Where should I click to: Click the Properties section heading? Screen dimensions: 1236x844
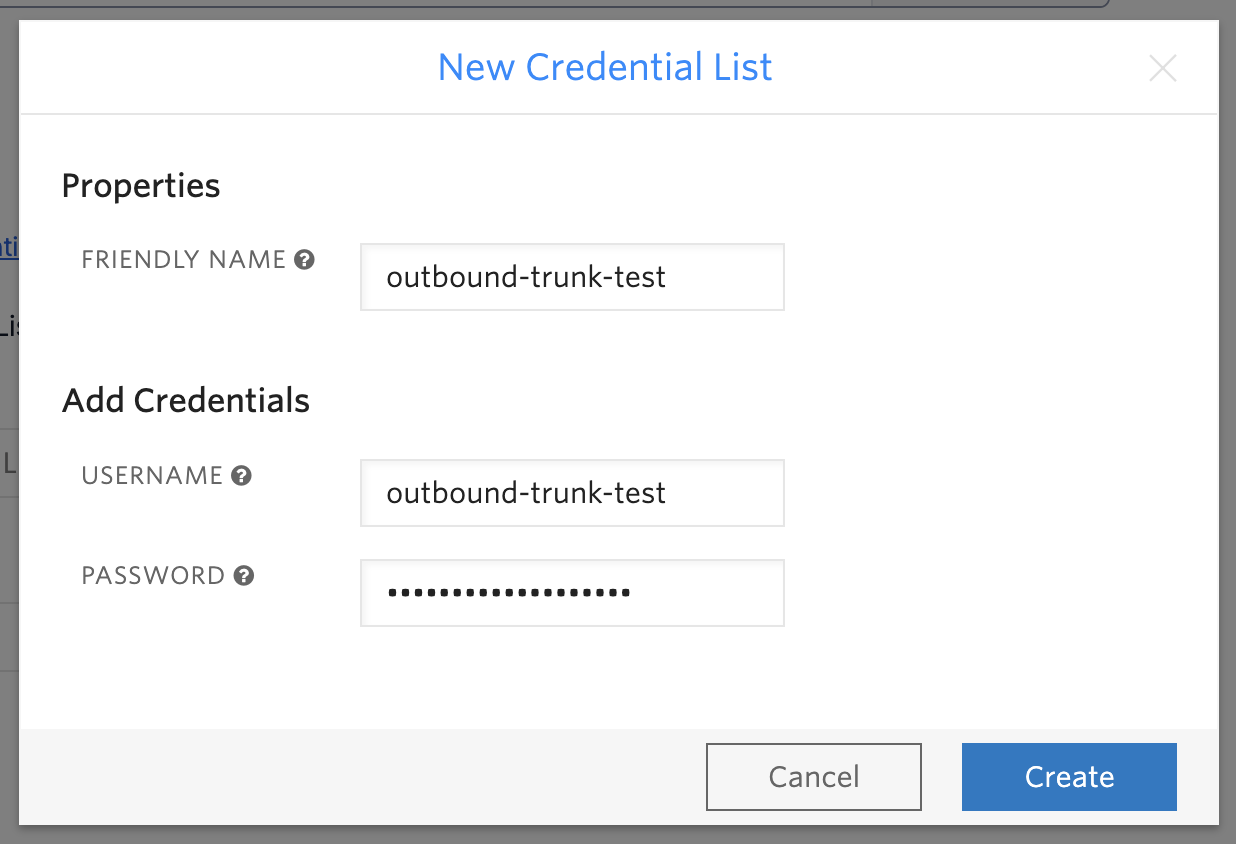(x=141, y=186)
